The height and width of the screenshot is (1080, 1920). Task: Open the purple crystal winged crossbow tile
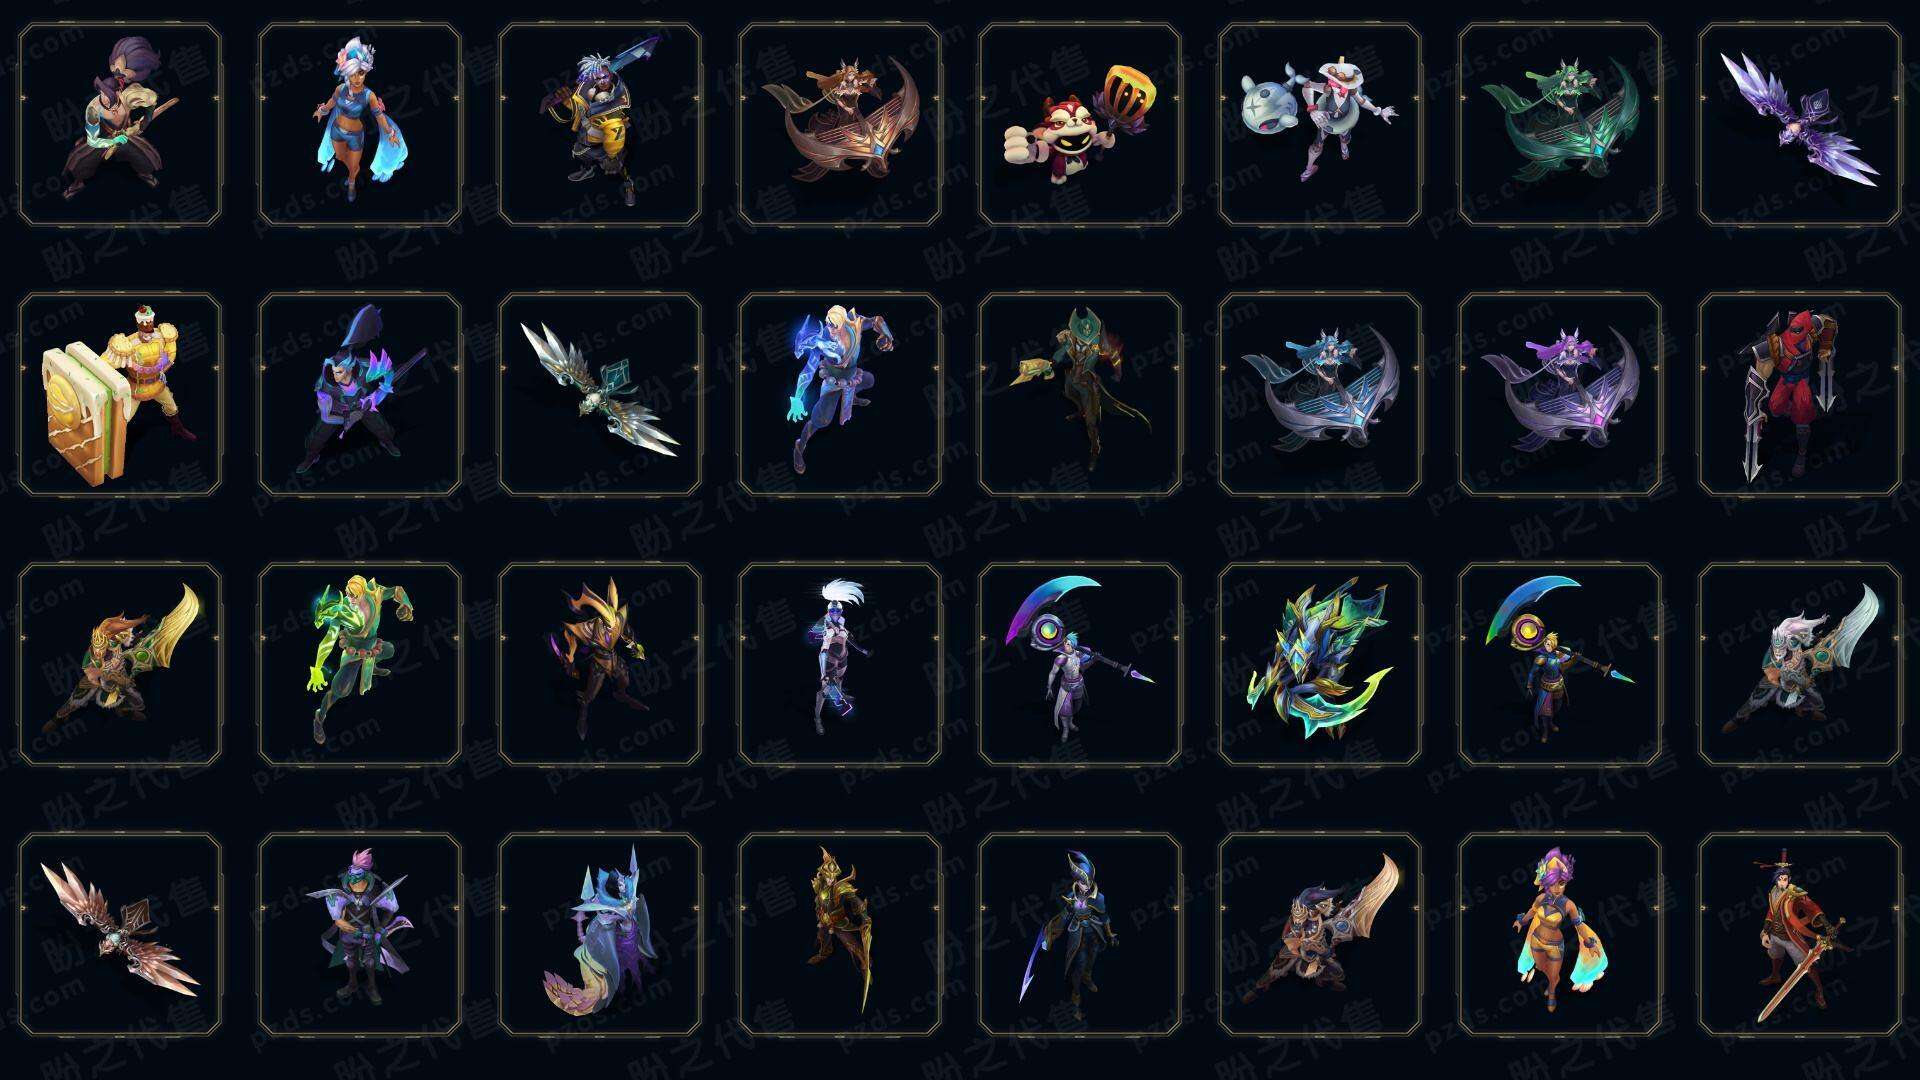[1800, 125]
